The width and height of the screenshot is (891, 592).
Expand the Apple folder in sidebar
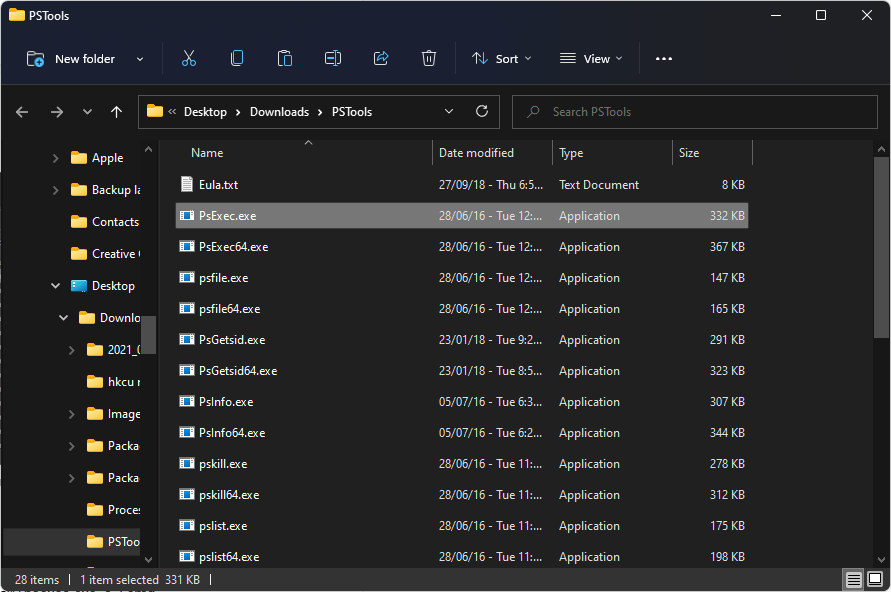point(55,158)
